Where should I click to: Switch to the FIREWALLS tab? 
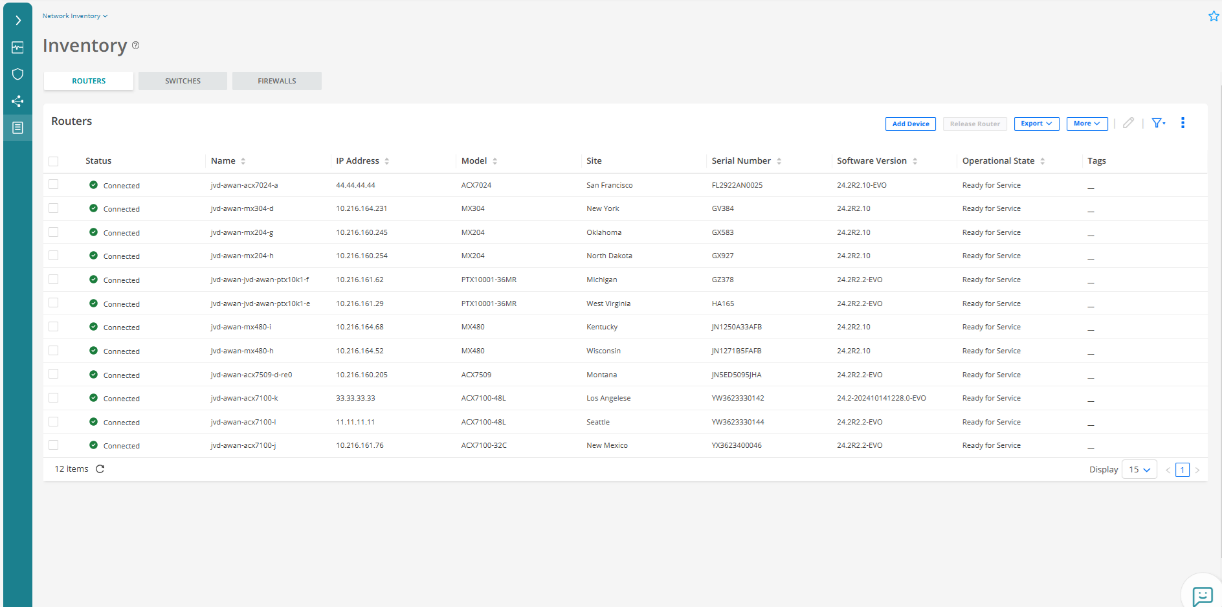(x=277, y=81)
